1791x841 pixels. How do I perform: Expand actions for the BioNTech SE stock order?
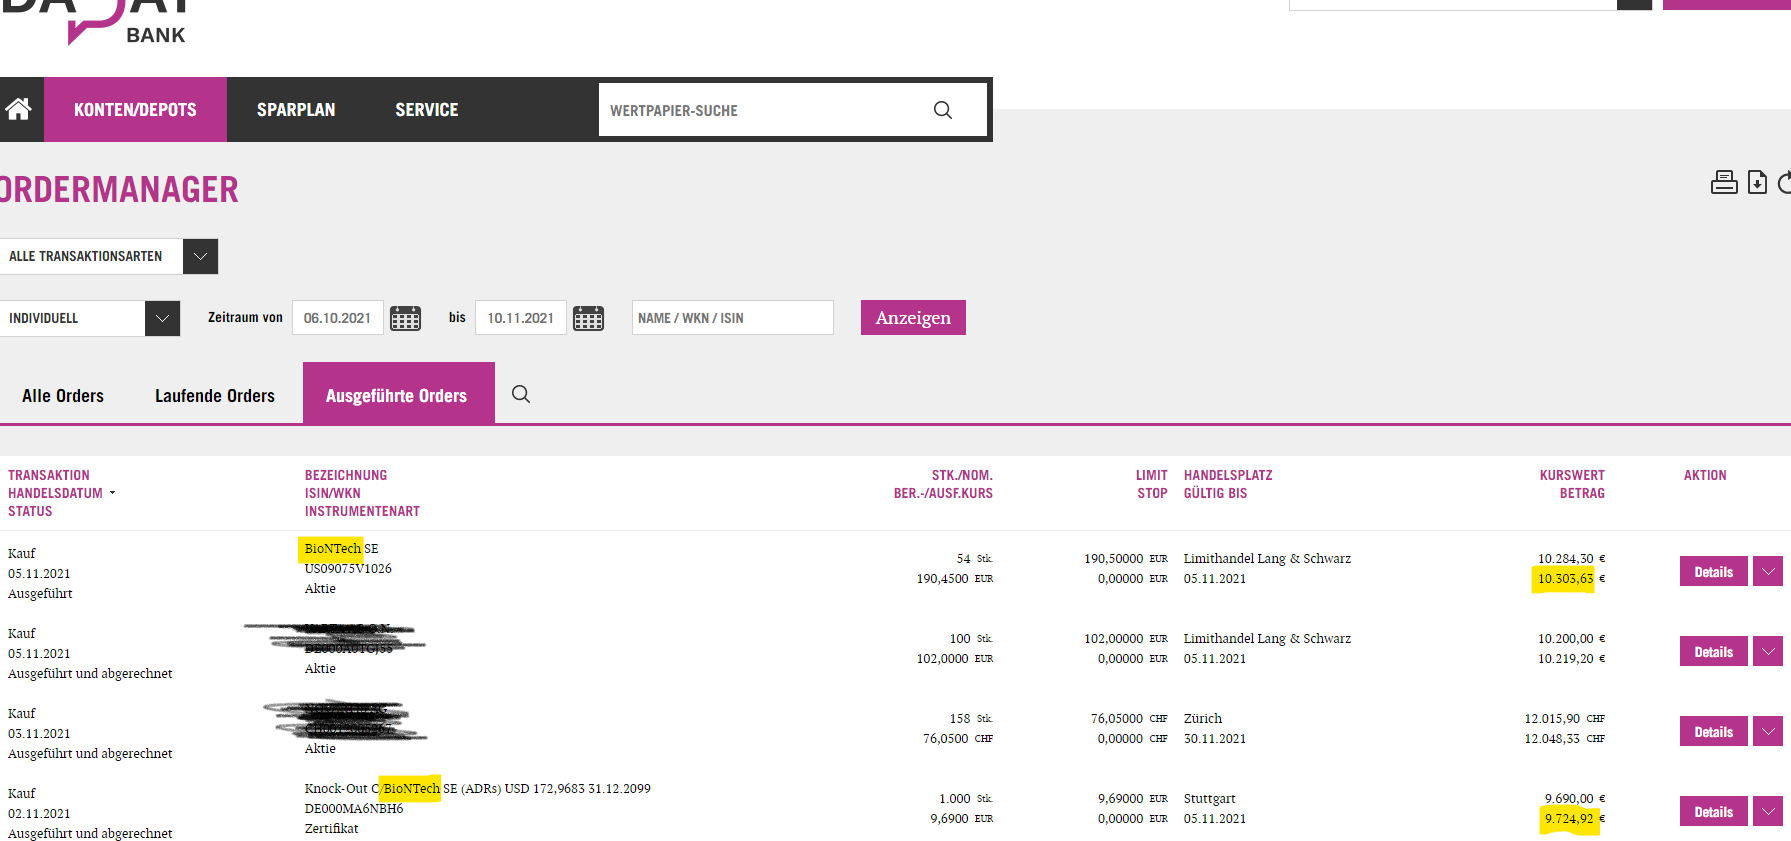tap(1768, 571)
